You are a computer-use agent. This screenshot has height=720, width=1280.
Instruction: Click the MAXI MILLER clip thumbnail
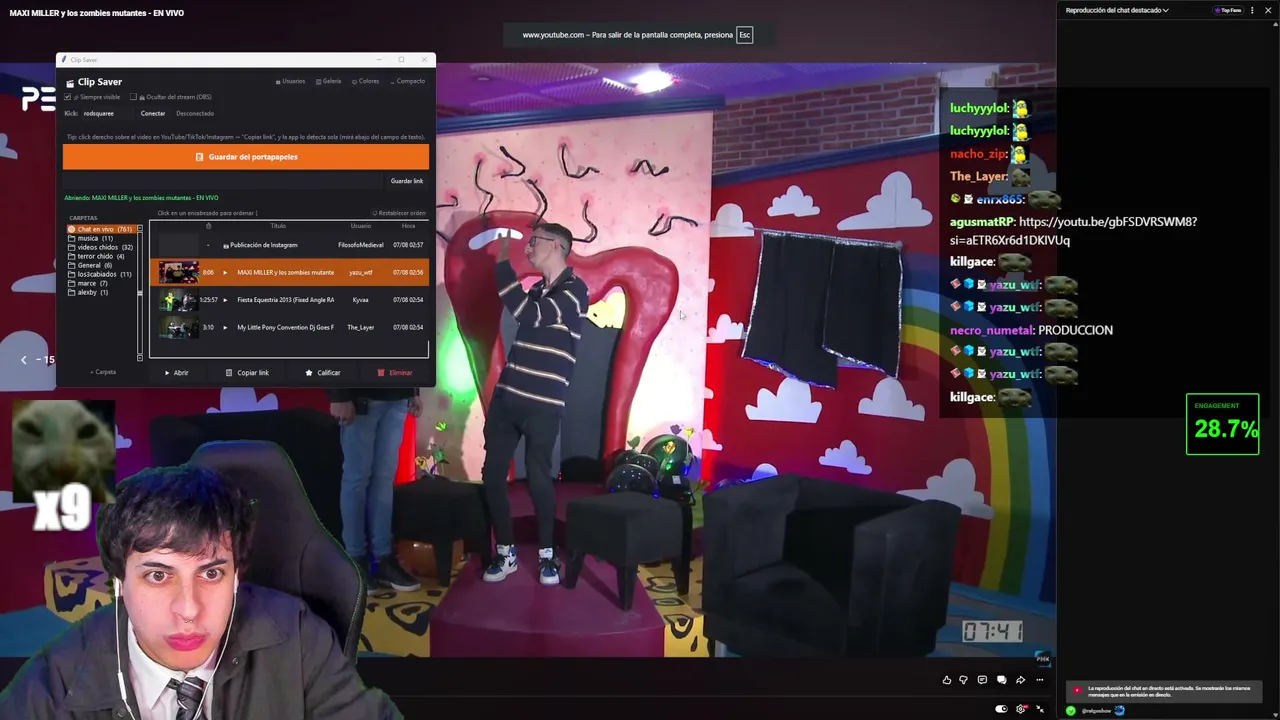point(177,272)
